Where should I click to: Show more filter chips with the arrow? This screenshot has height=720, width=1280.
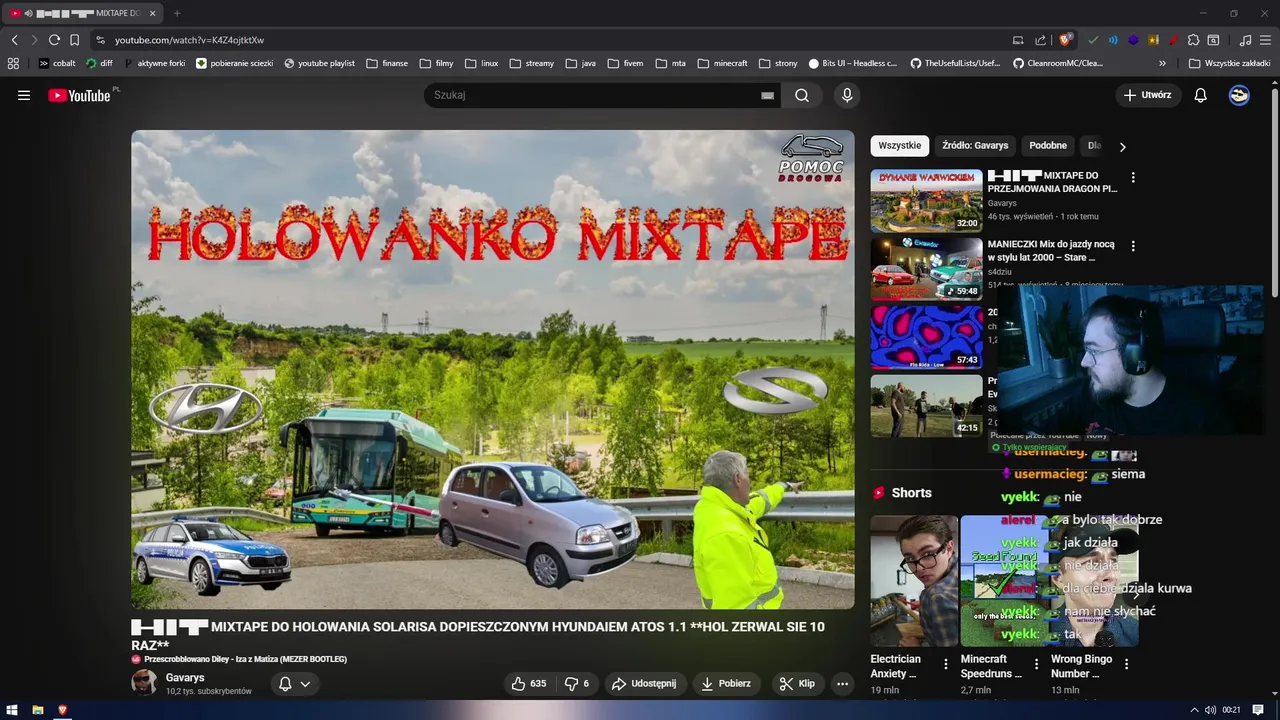[1122, 146]
